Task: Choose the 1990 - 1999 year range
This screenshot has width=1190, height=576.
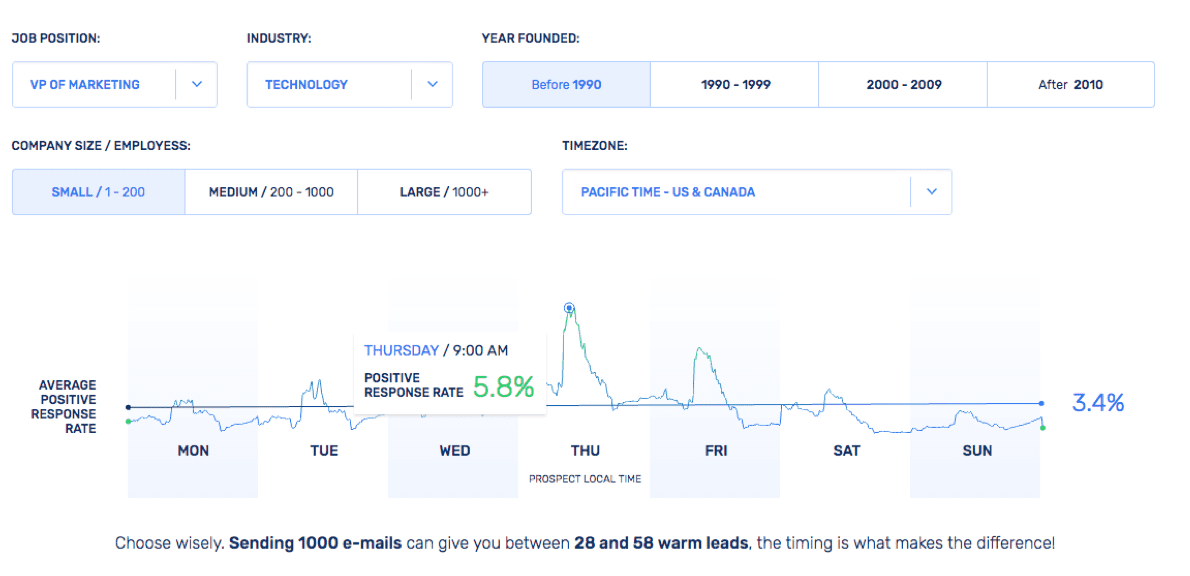Action: tap(735, 85)
